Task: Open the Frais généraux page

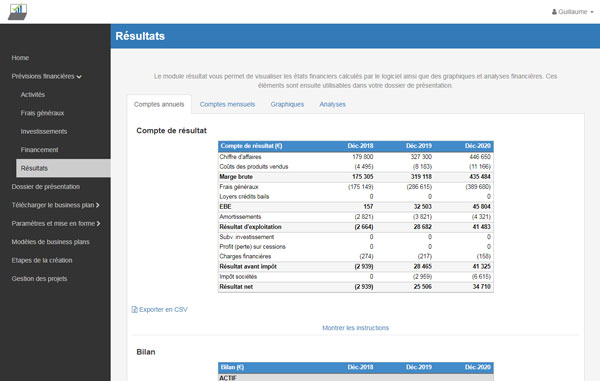Action: point(42,113)
